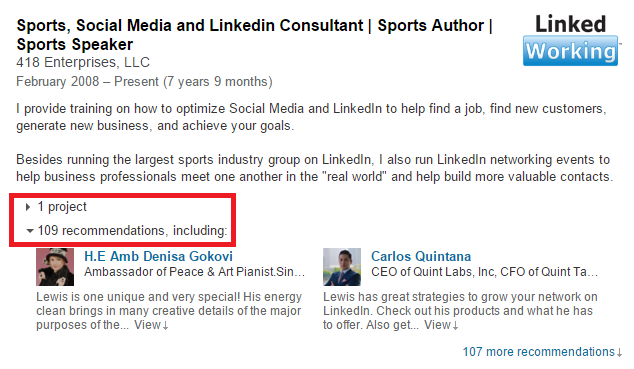Select the Ambassador of Peace & Art Pianist headline
The height and width of the screenshot is (369, 634).
tap(194, 272)
